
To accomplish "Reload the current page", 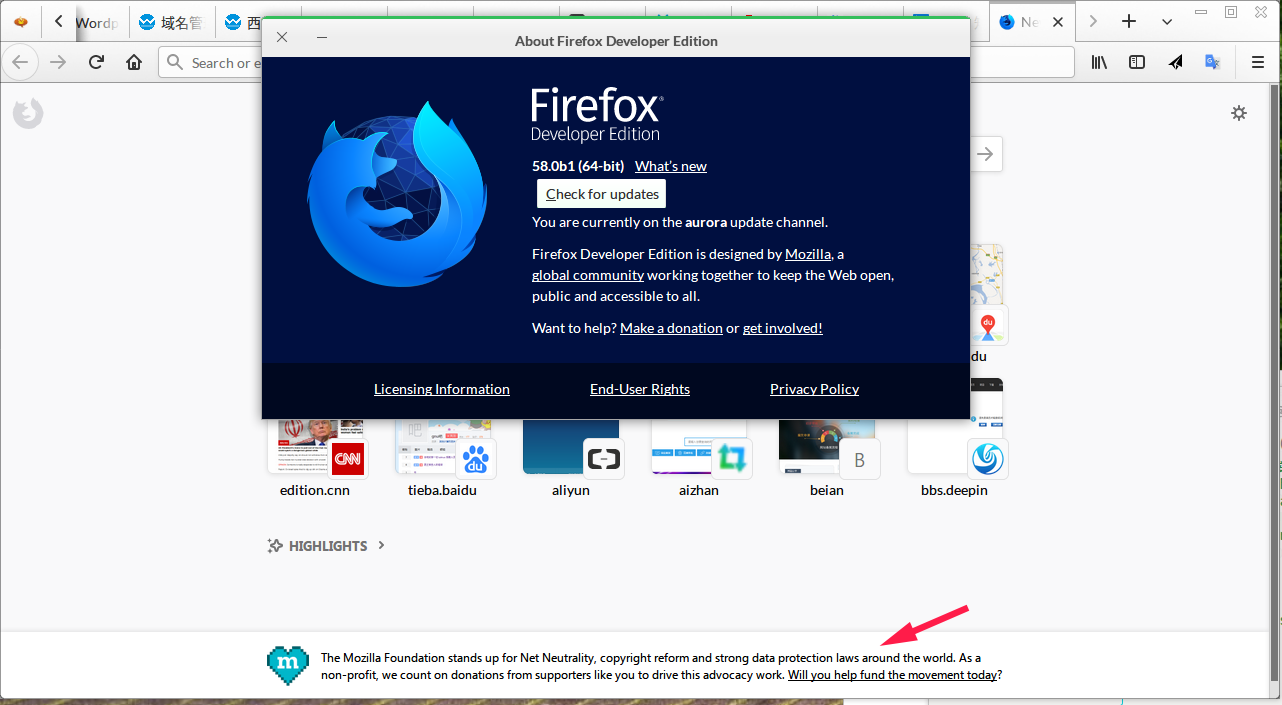I will pos(96,62).
